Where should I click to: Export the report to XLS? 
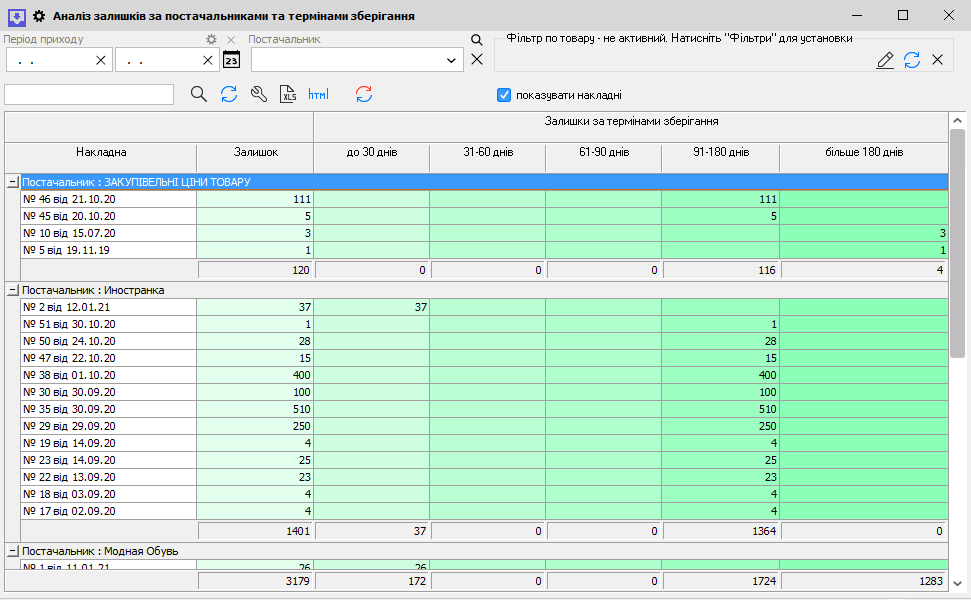(x=288, y=94)
